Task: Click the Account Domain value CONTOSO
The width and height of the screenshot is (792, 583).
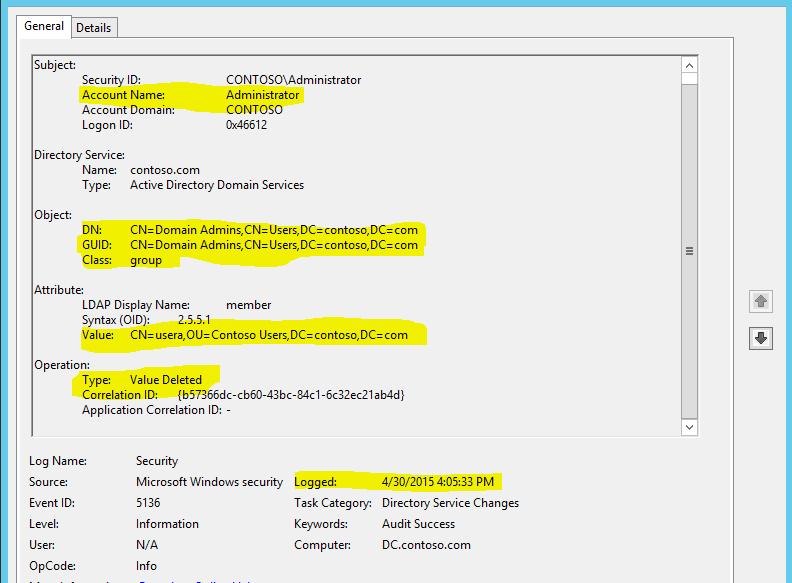Action: coord(254,110)
